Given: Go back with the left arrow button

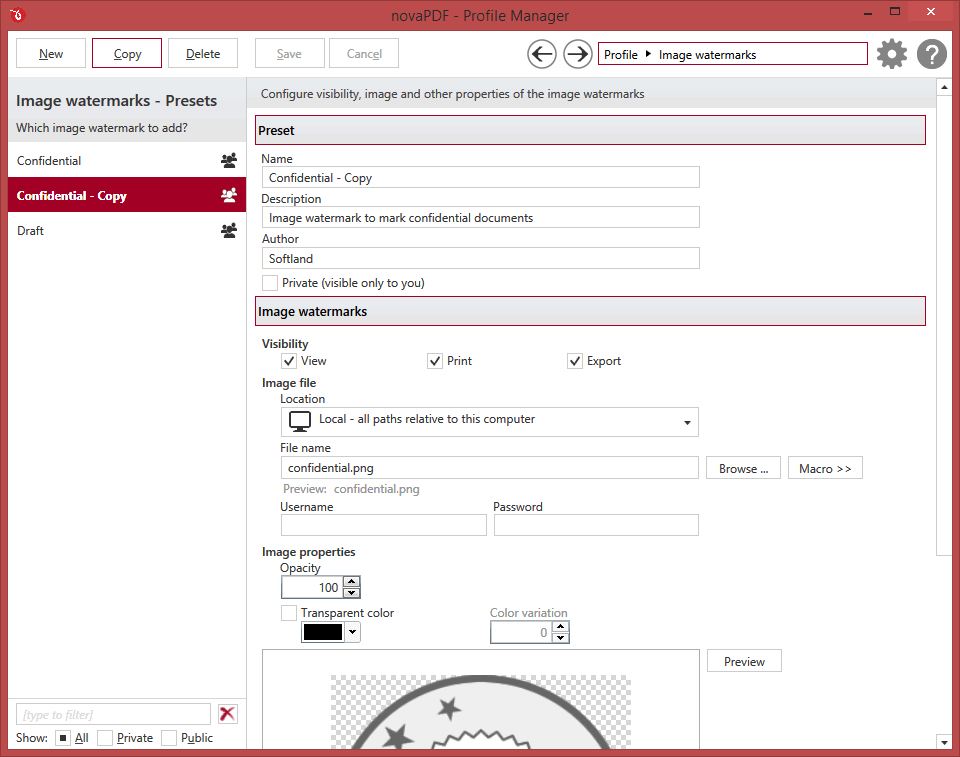Looking at the screenshot, I should [542, 54].
